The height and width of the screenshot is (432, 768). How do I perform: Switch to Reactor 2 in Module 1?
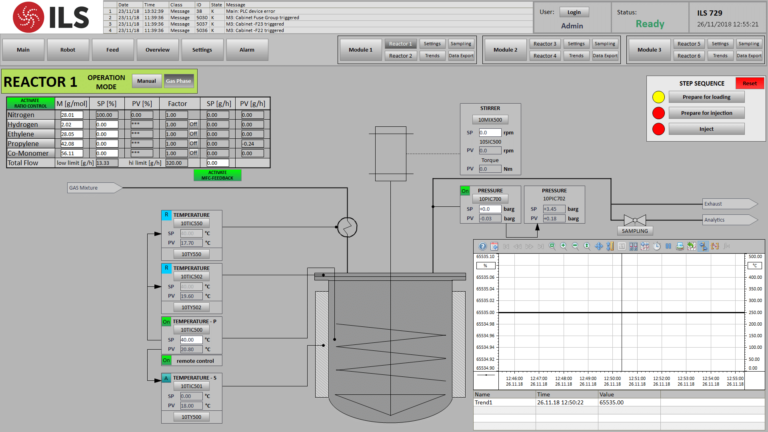[x=400, y=56]
